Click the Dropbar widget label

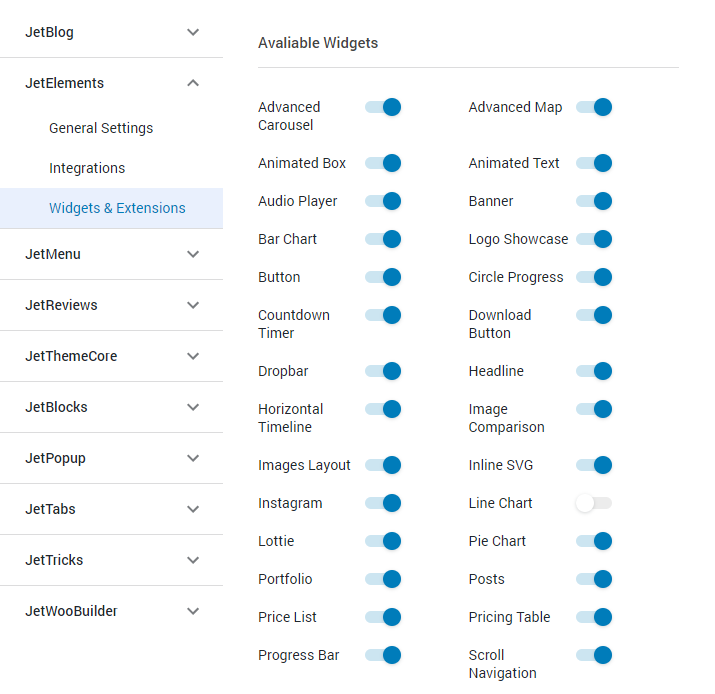pos(283,371)
